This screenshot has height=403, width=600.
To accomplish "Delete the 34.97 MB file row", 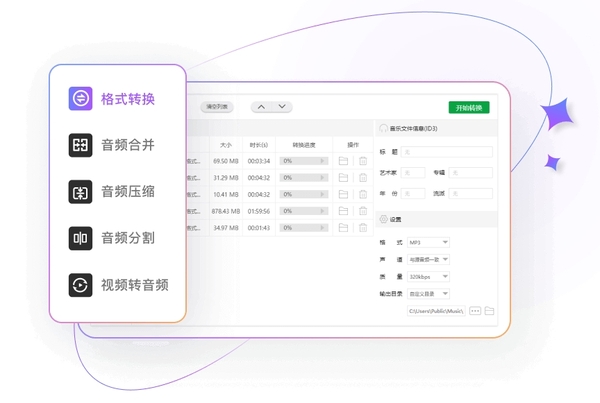I will [363, 228].
